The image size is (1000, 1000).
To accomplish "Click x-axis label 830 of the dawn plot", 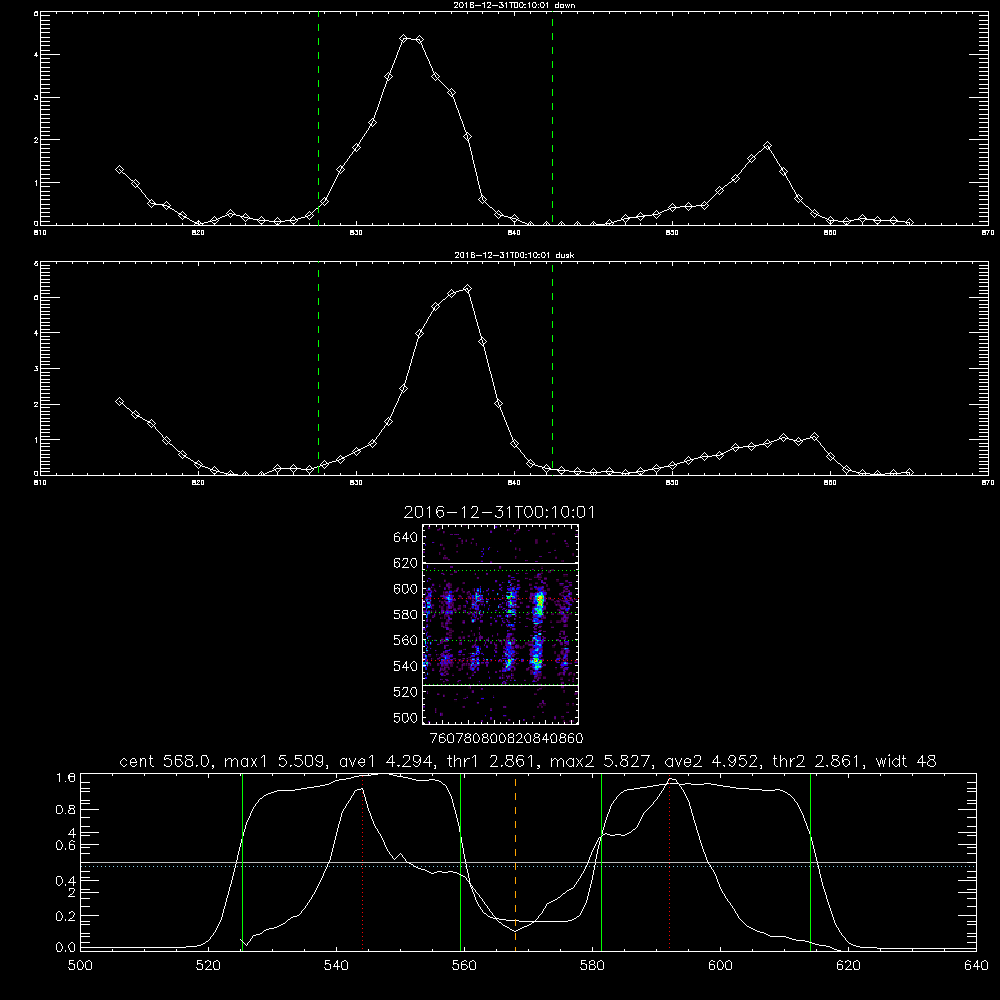I will pos(356,233).
